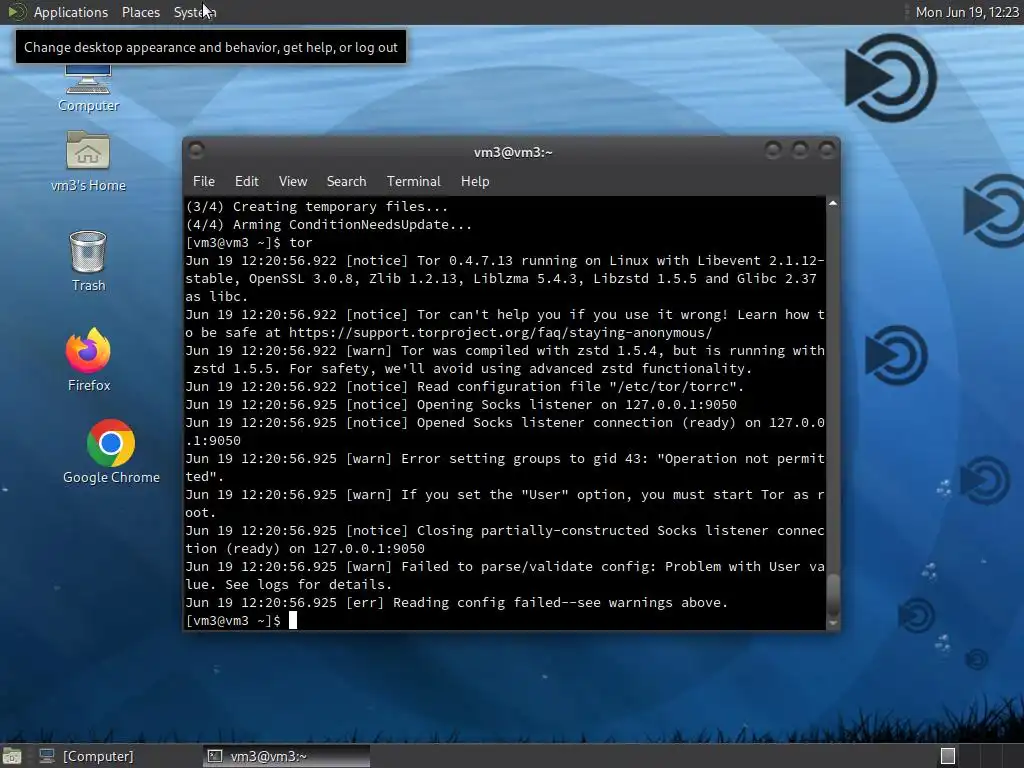Close the terminal window
The width and height of the screenshot is (1024, 768).
[x=827, y=151]
